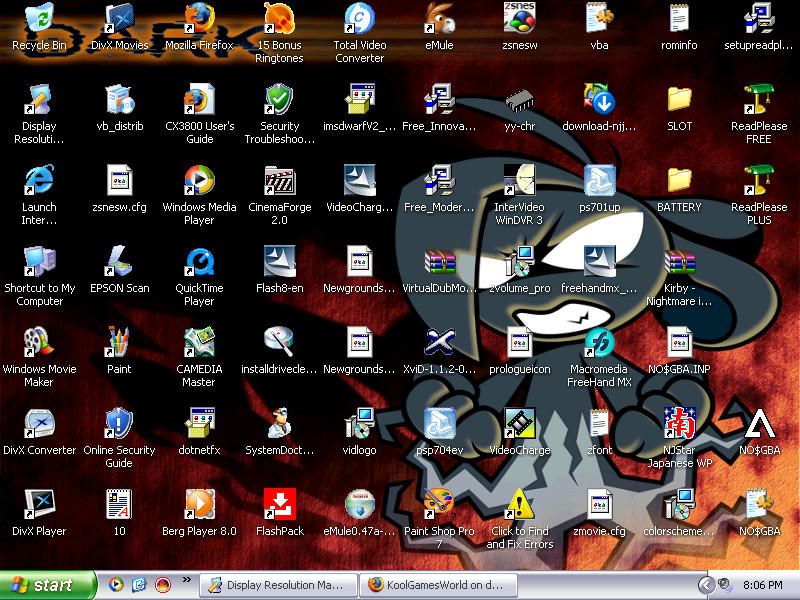Open the zsnesw emulator icon
This screenshot has height=600, width=800.
tap(519, 18)
